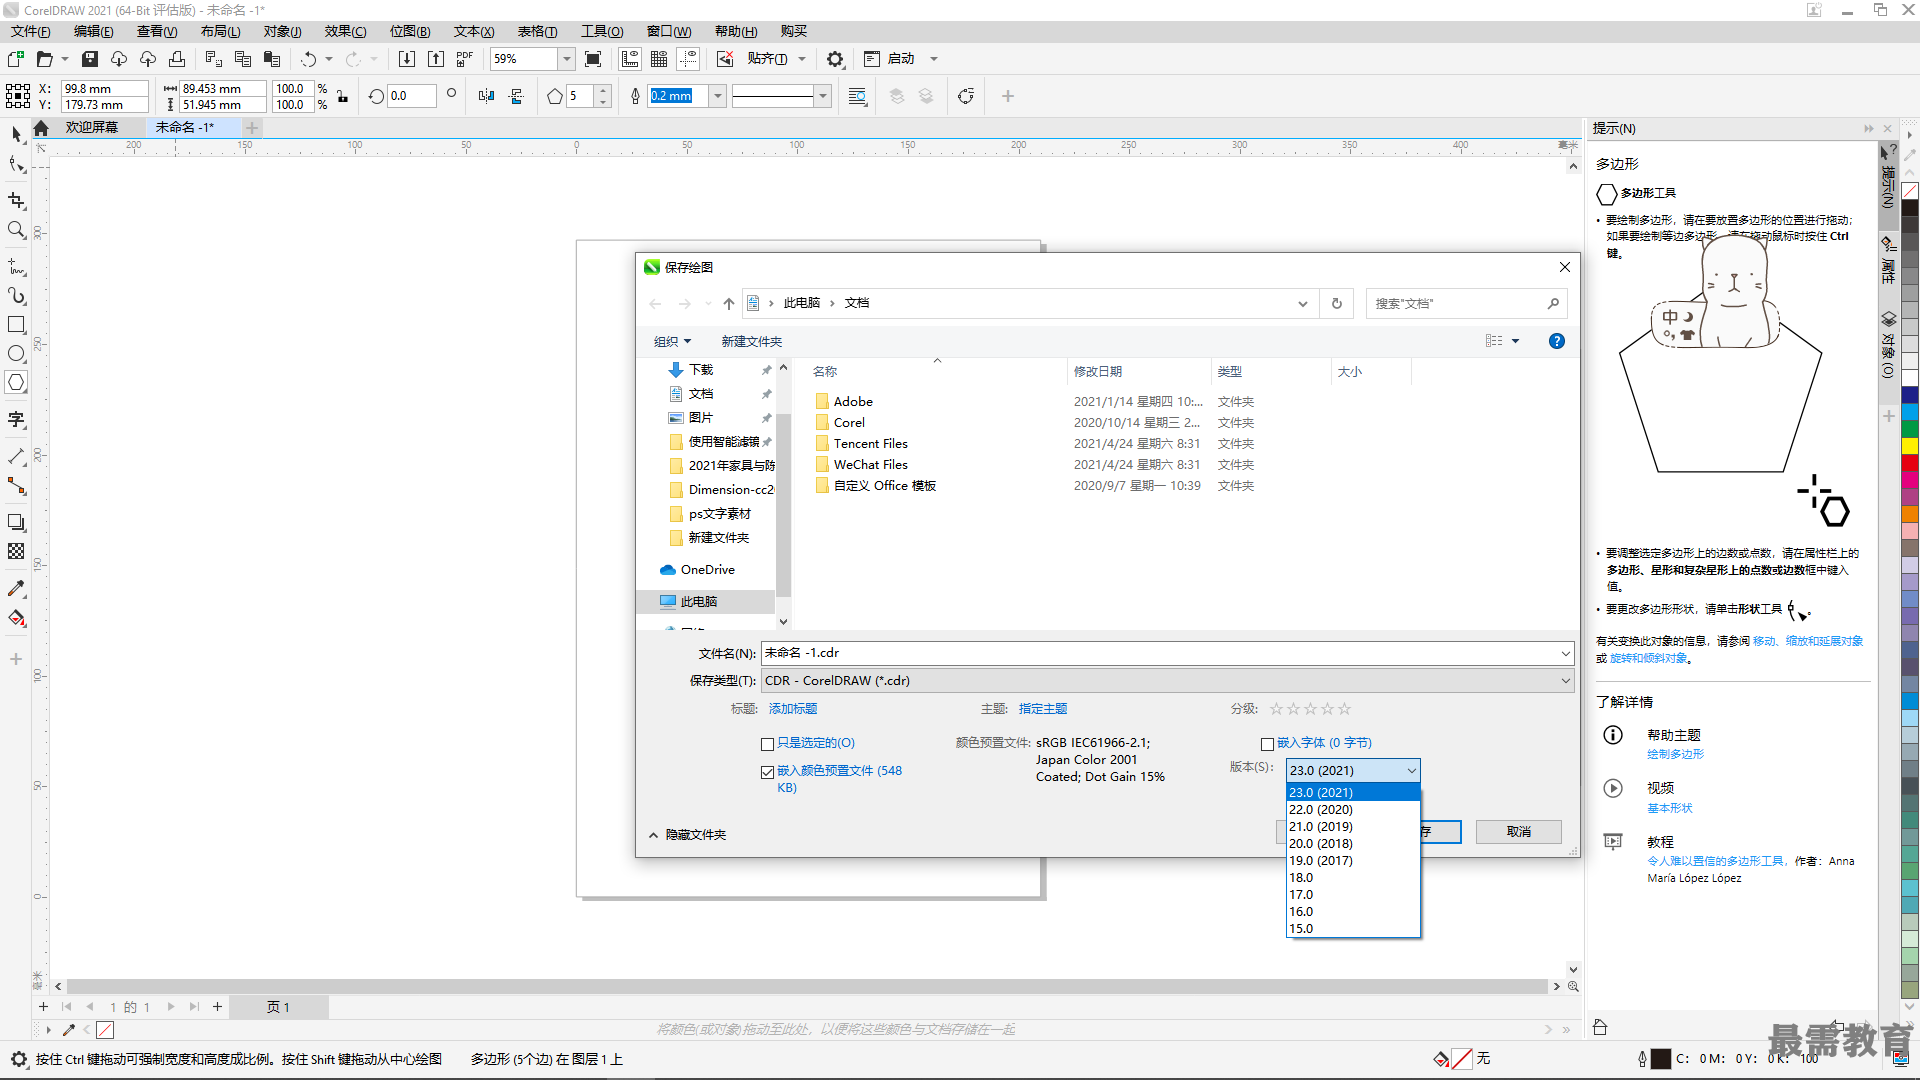Open the 保存类型 dropdown
The image size is (1920, 1080).
[x=1168, y=680]
